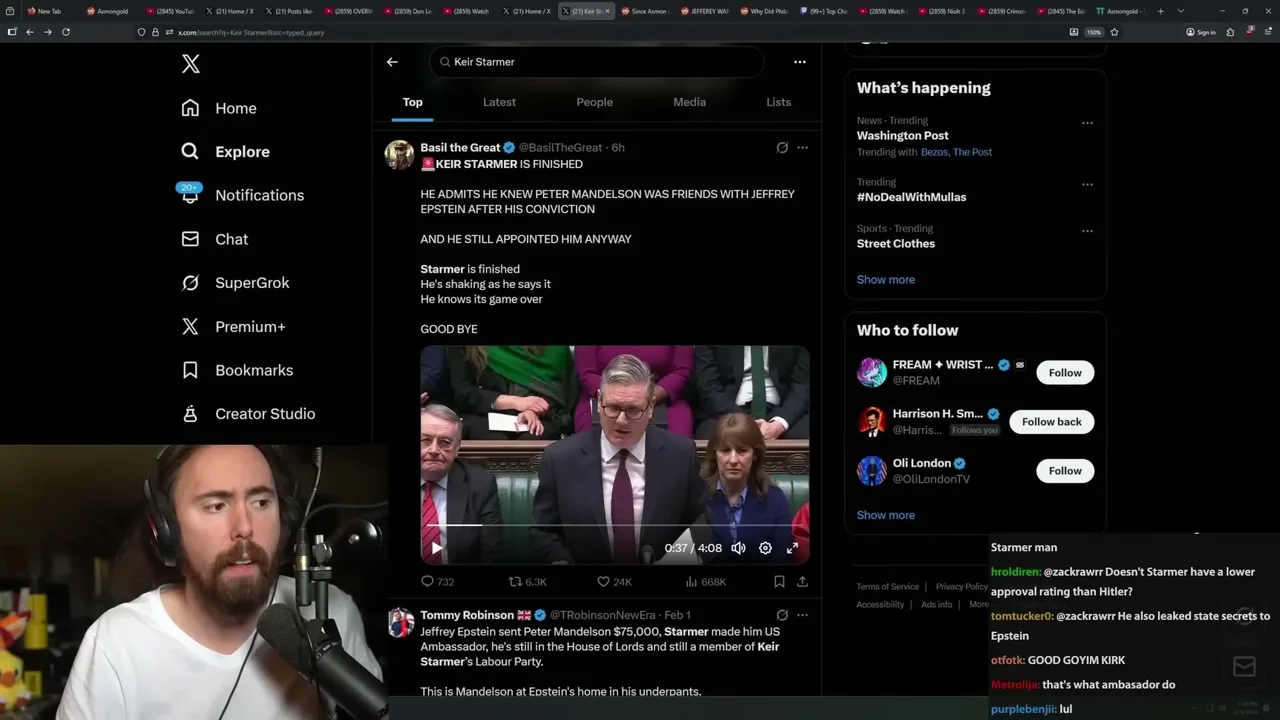Select the Top search tab
Screen dimensions: 1280x720
tap(413, 102)
